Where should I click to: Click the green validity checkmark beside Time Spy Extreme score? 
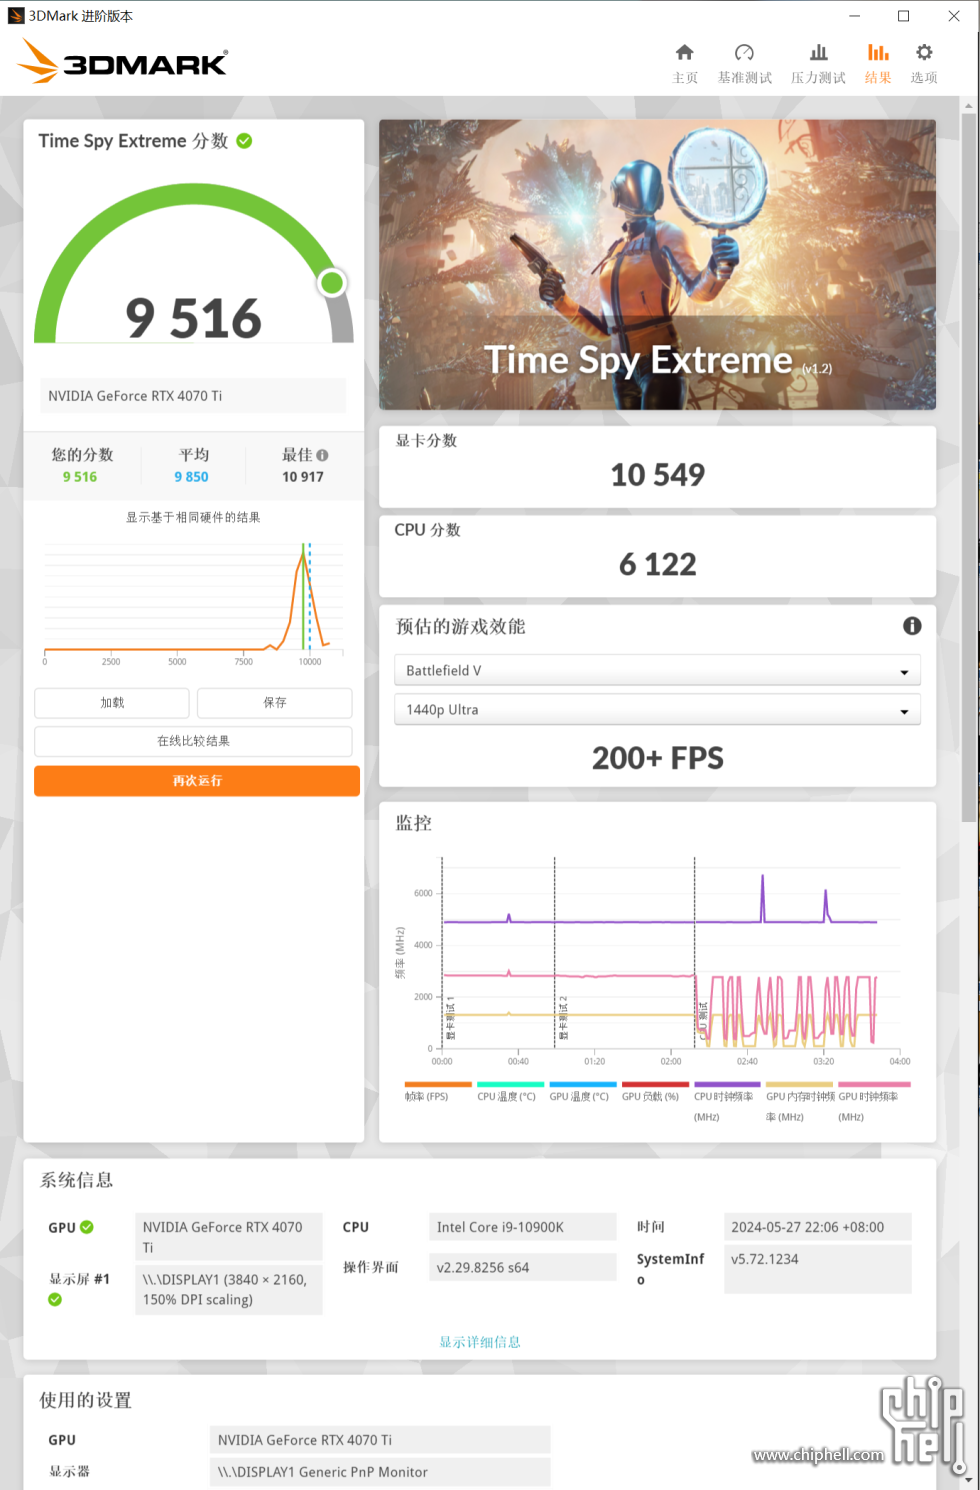pos(244,141)
